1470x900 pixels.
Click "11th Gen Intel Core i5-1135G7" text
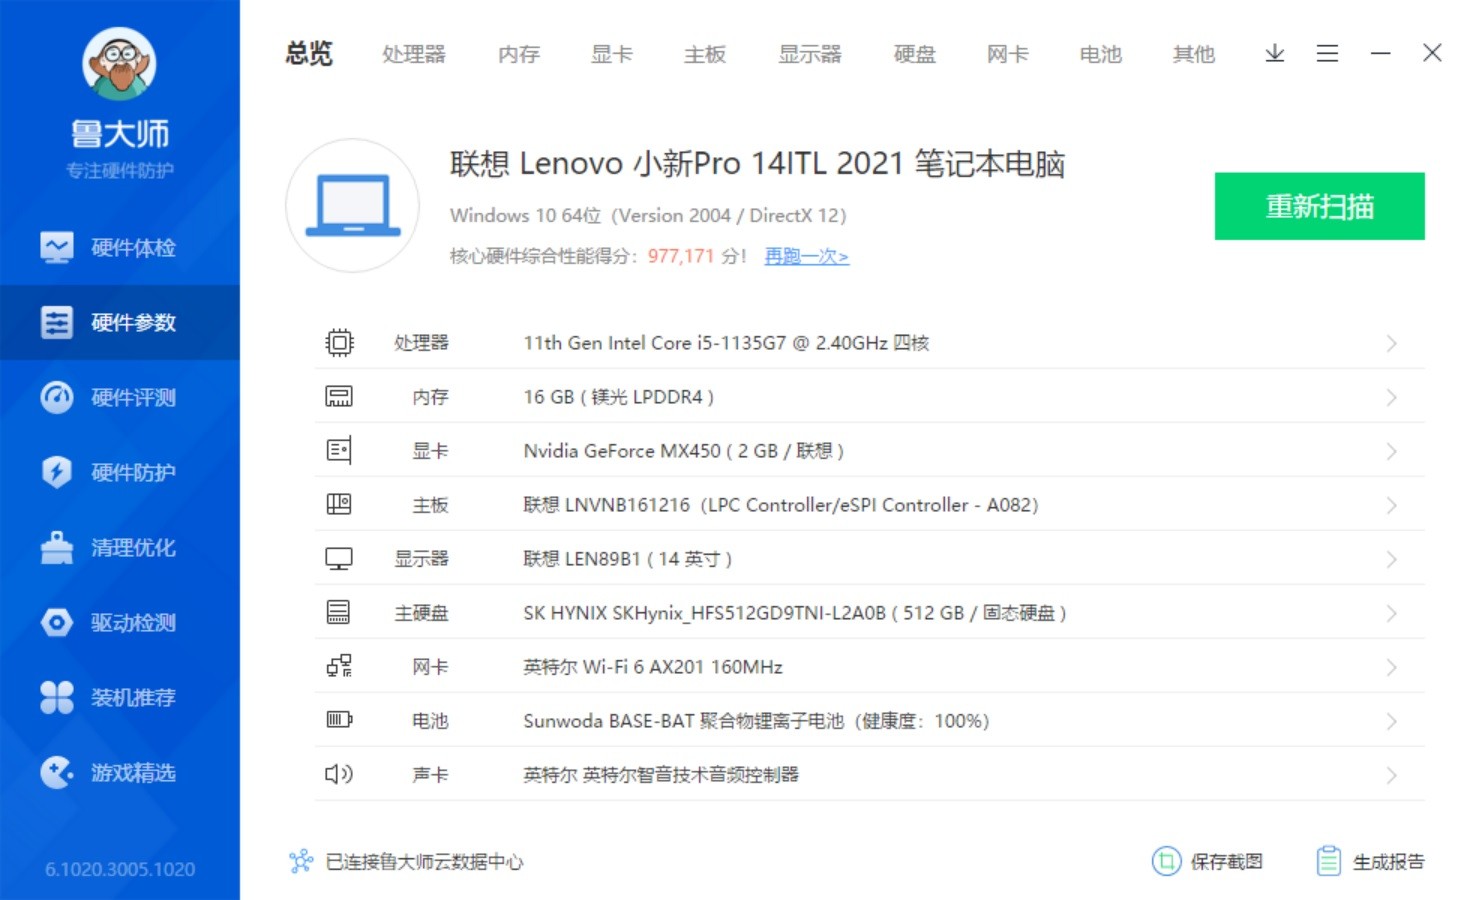click(655, 343)
